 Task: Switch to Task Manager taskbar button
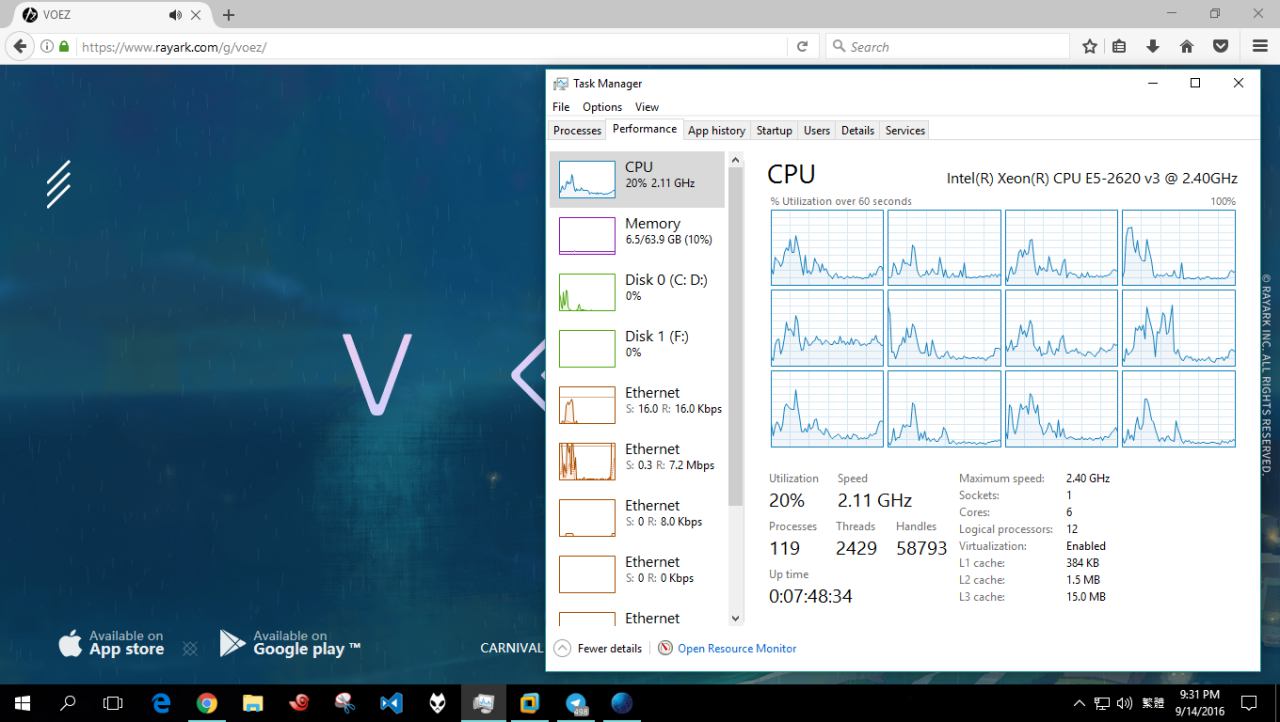[x=483, y=703]
